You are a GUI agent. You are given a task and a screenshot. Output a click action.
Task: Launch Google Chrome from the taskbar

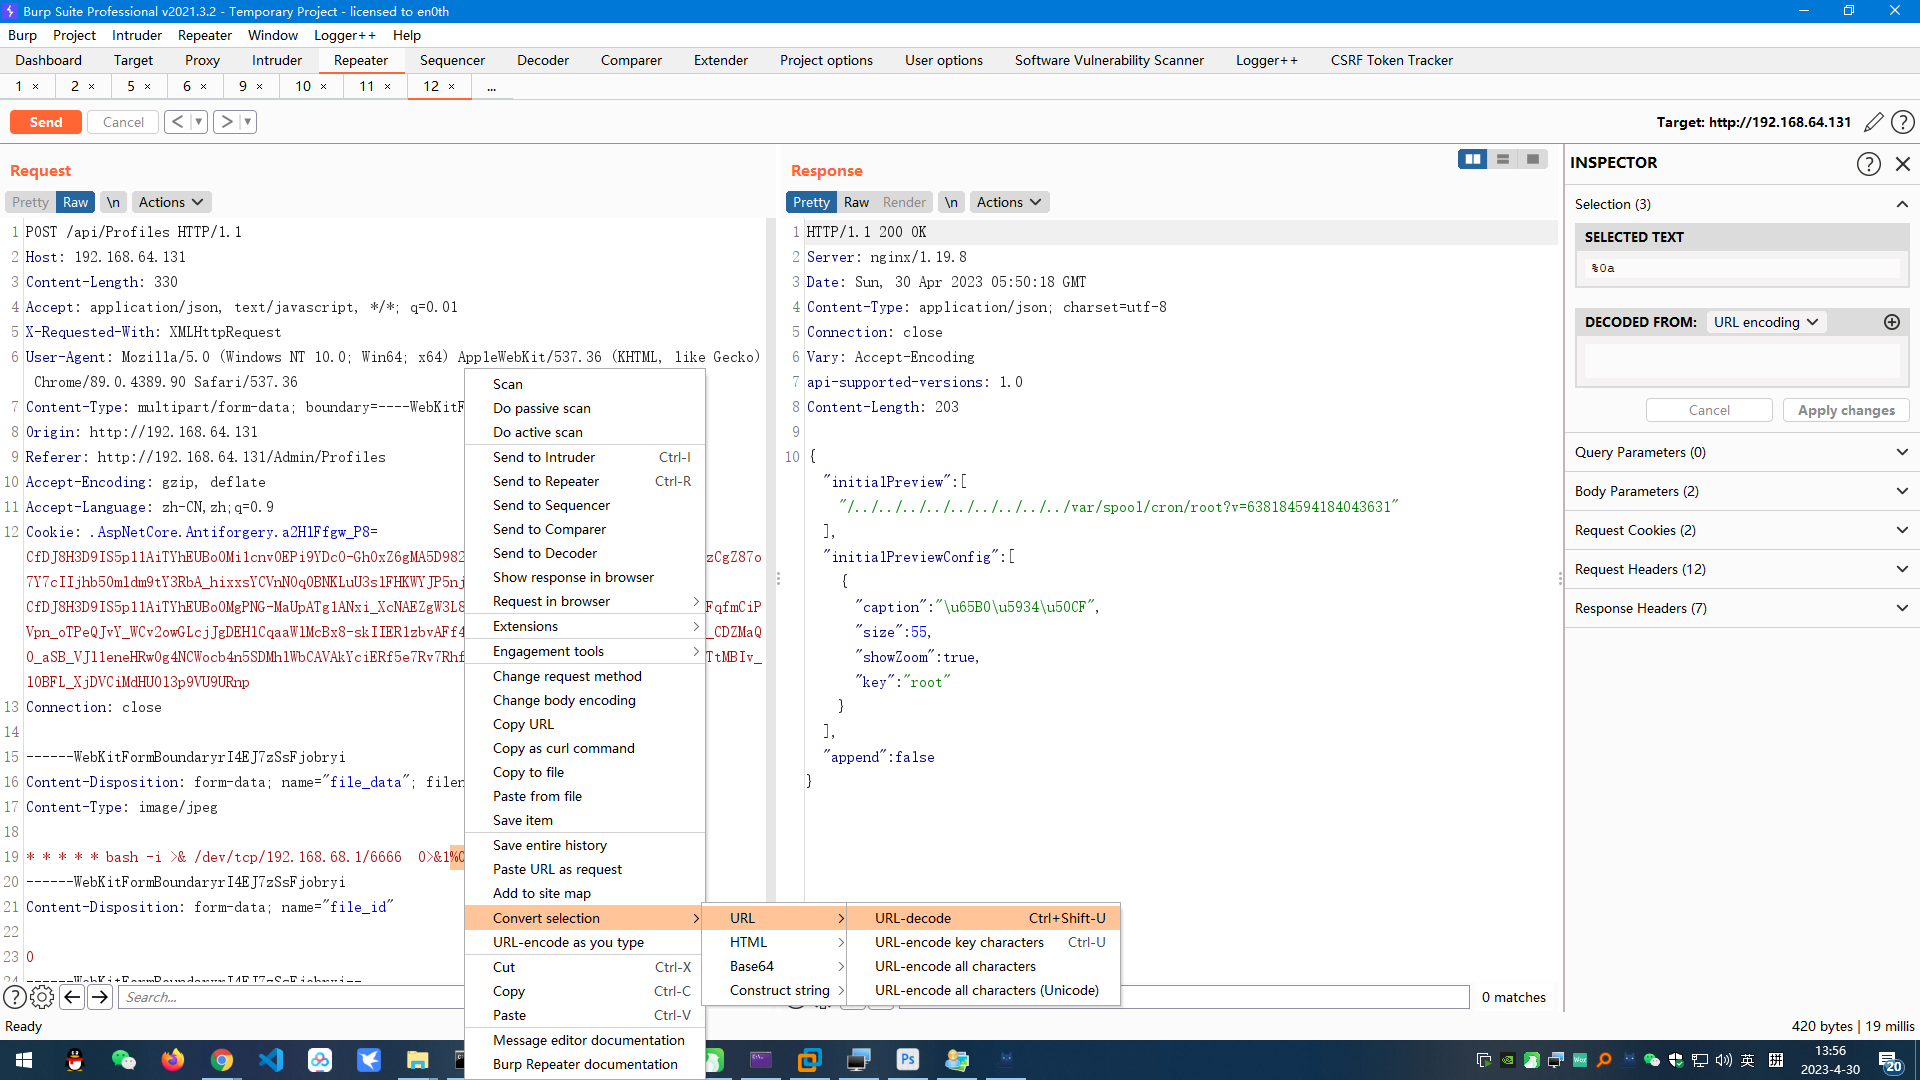pos(222,1060)
